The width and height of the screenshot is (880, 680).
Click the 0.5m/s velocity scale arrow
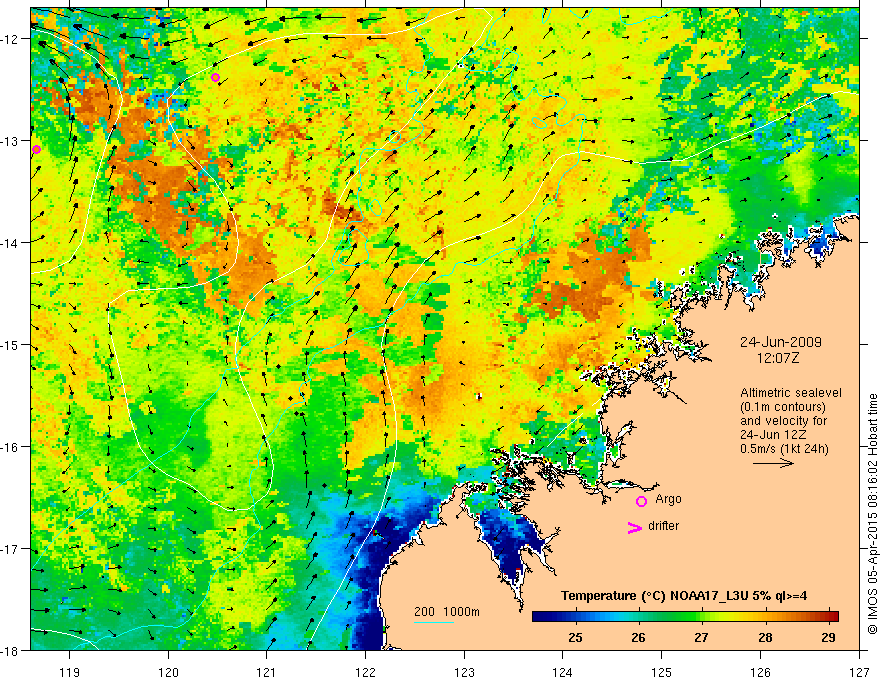pos(773,463)
